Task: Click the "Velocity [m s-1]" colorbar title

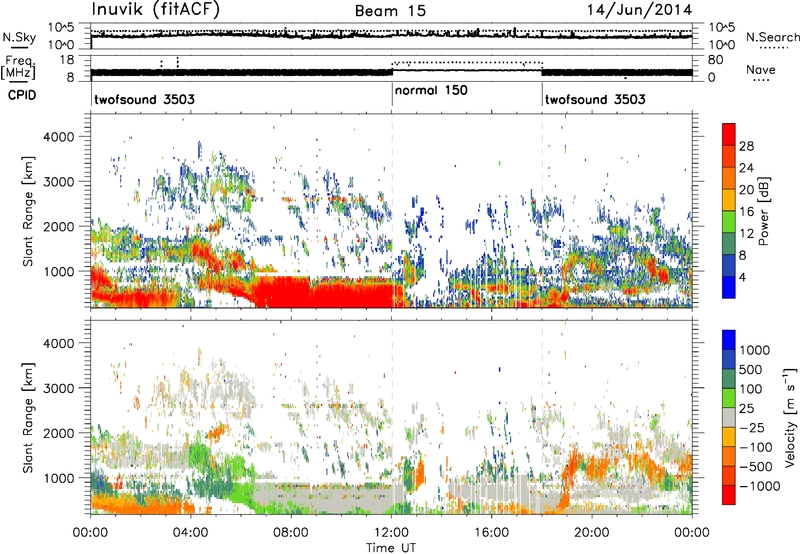Action: click(790, 417)
